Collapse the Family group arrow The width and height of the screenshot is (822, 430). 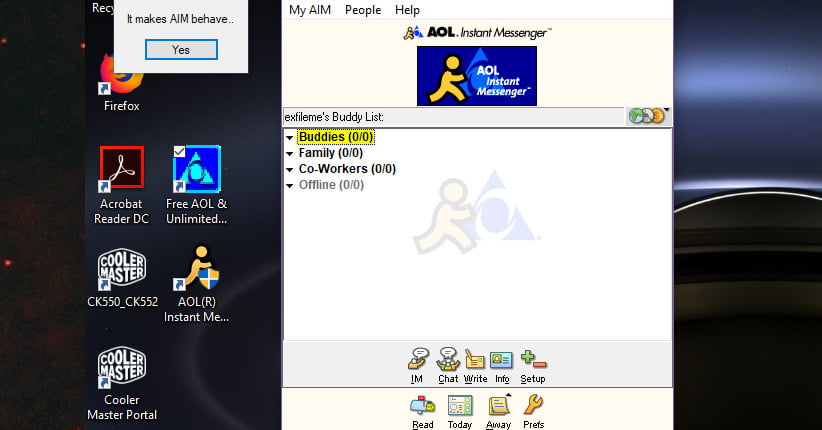pos(289,154)
